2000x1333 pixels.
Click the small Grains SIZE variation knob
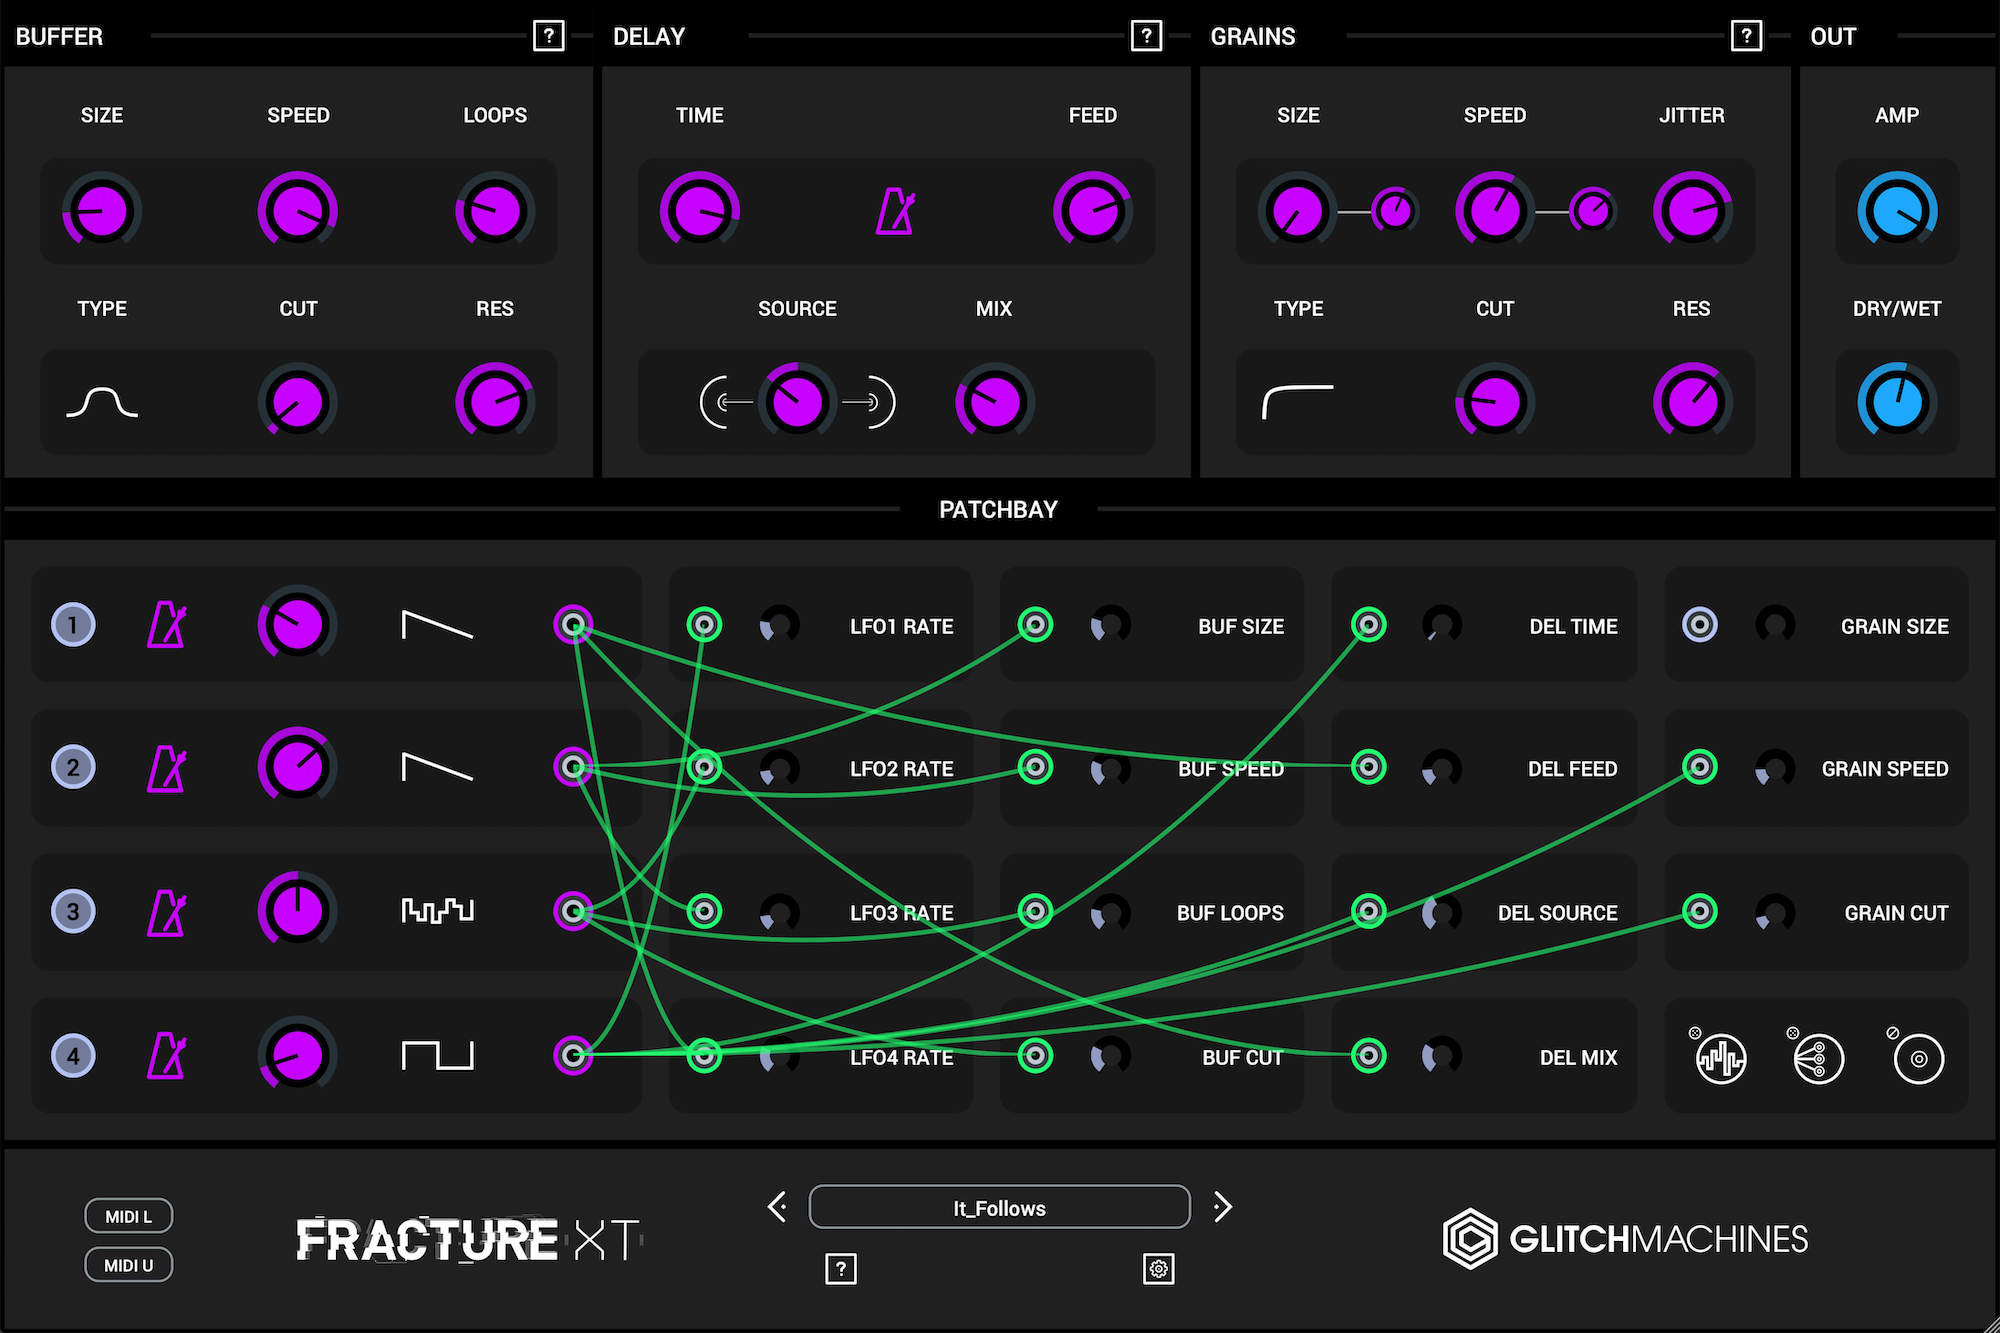click(1395, 210)
